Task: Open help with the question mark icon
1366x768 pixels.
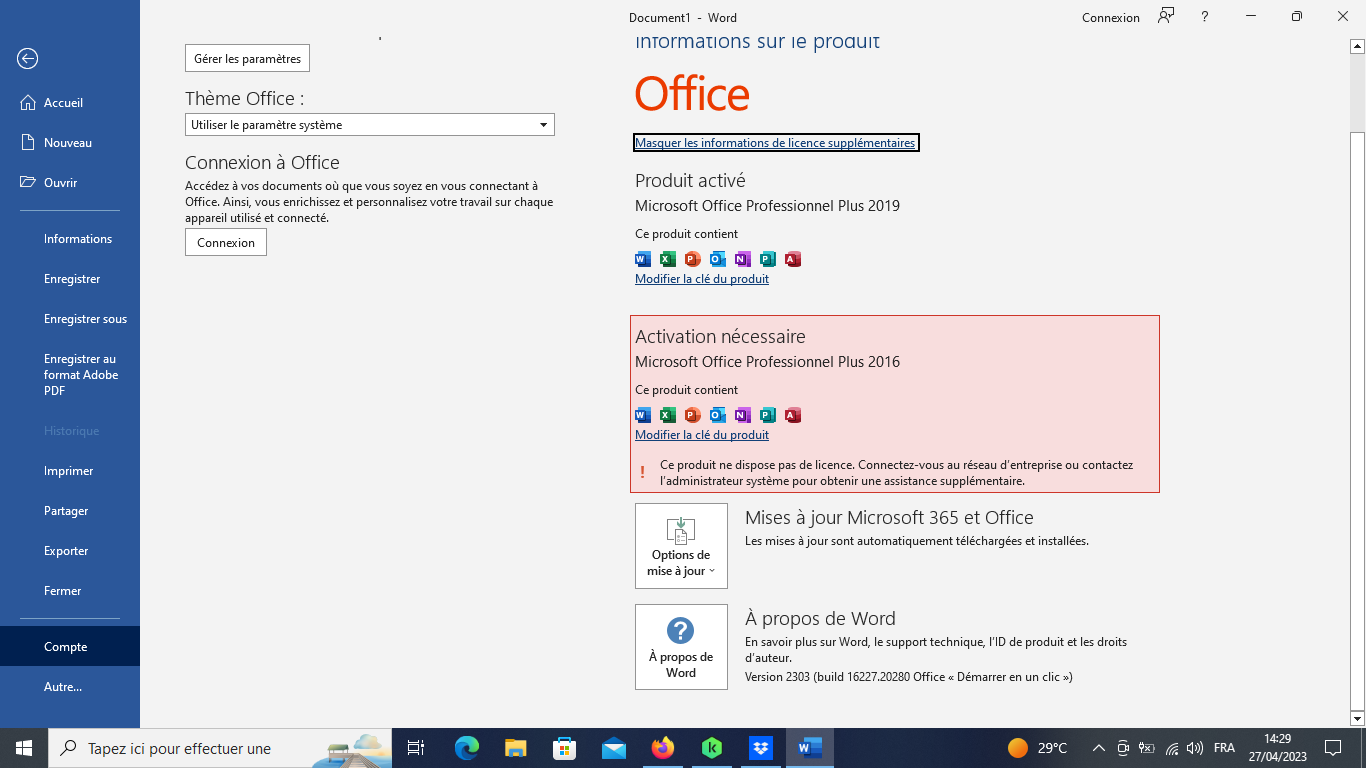Action: (1205, 17)
